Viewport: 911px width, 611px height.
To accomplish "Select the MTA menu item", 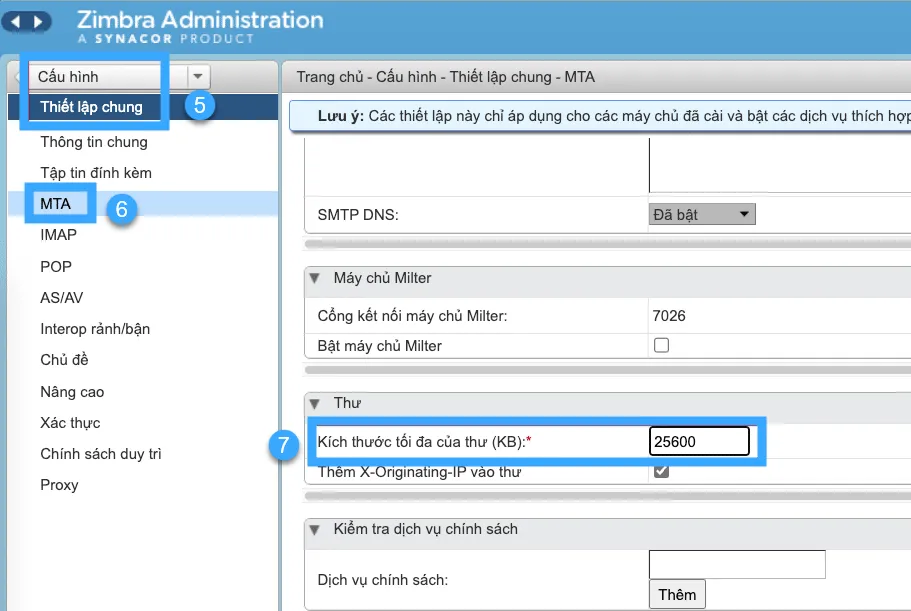I will [56, 203].
